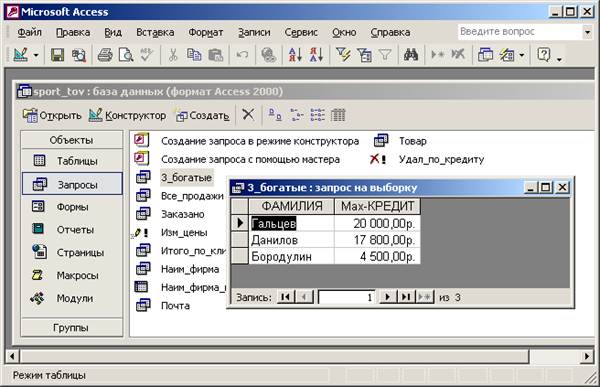The height and width of the screenshot is (387, 600).
Task: Select Таблицы in the objects pane
Action: coord(72,161)
